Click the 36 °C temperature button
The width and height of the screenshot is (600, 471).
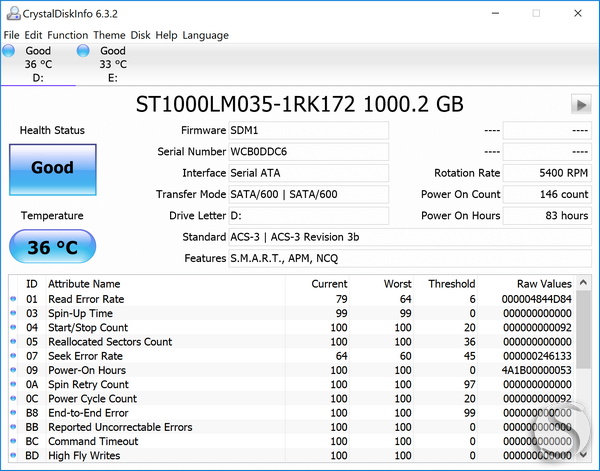pos(52,247)
